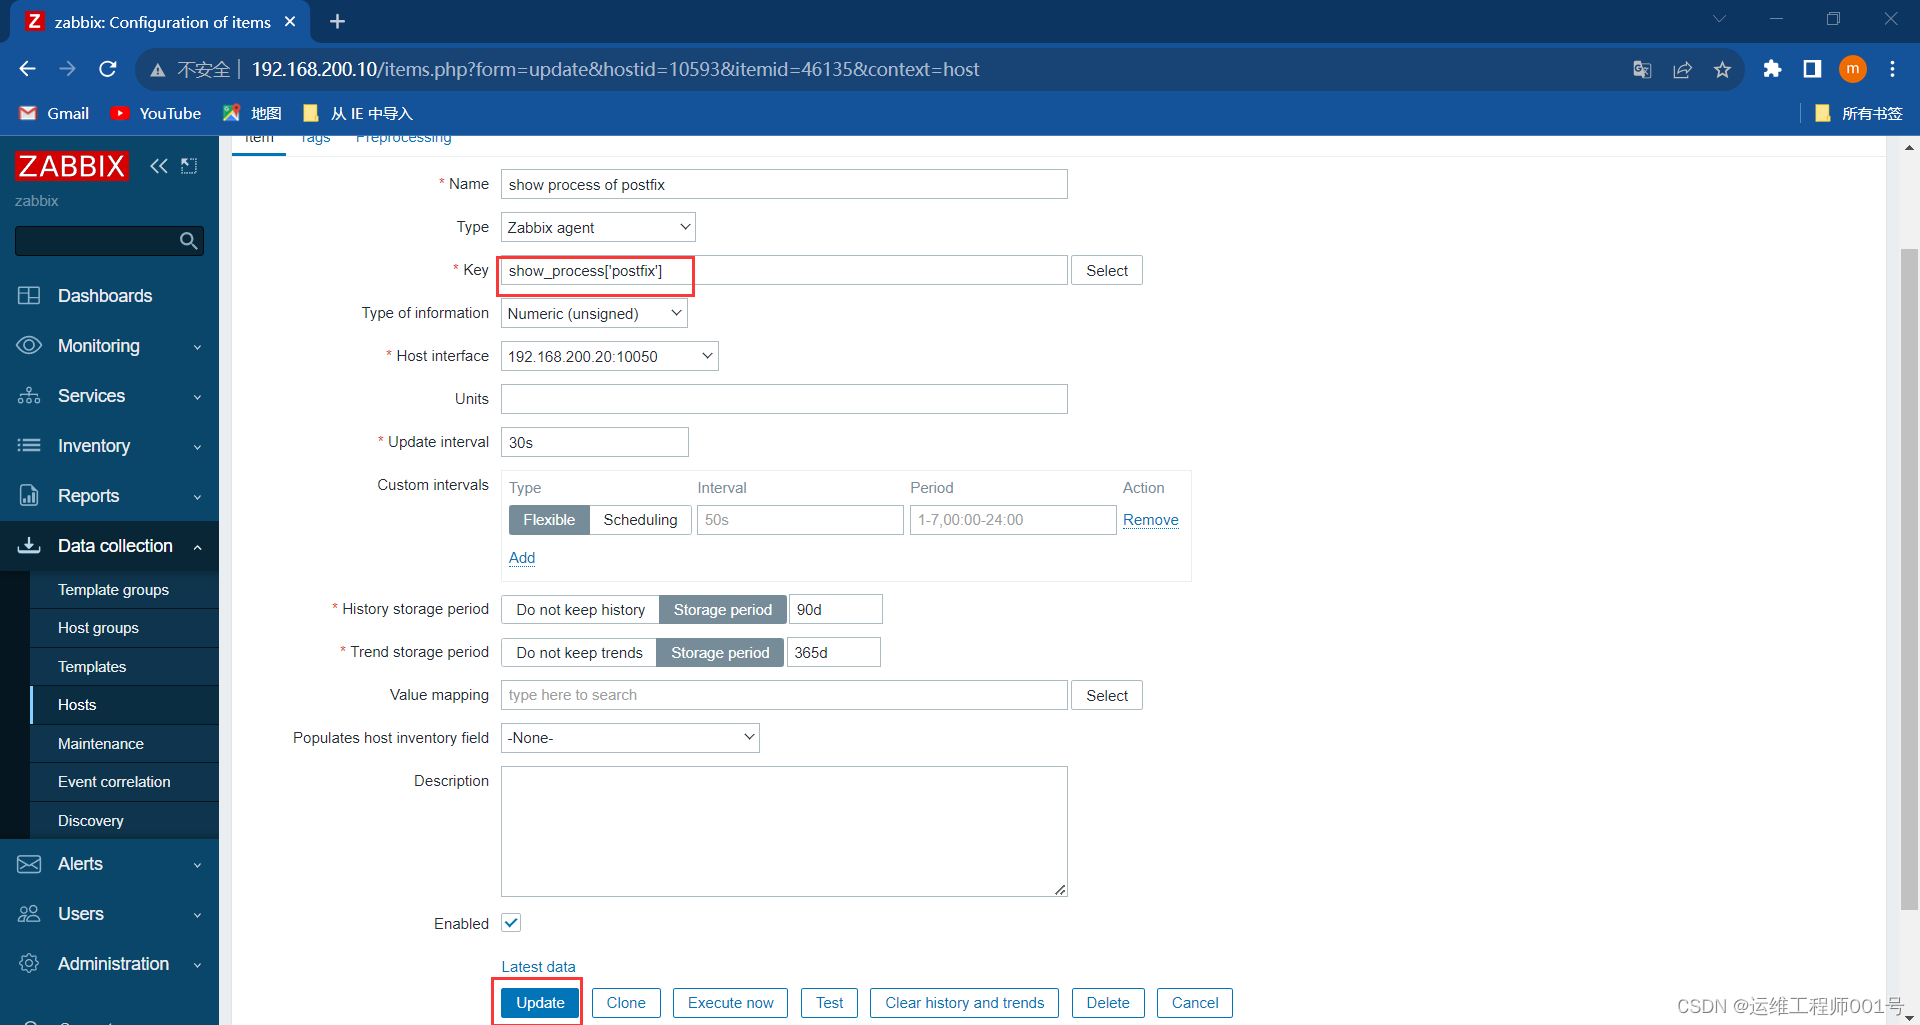Click Clear history and trends

pos(964,1003)
